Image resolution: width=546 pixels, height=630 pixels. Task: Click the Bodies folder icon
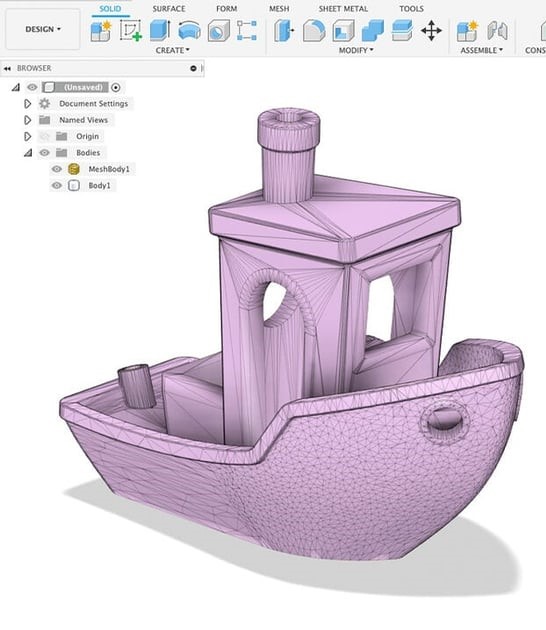61,153
